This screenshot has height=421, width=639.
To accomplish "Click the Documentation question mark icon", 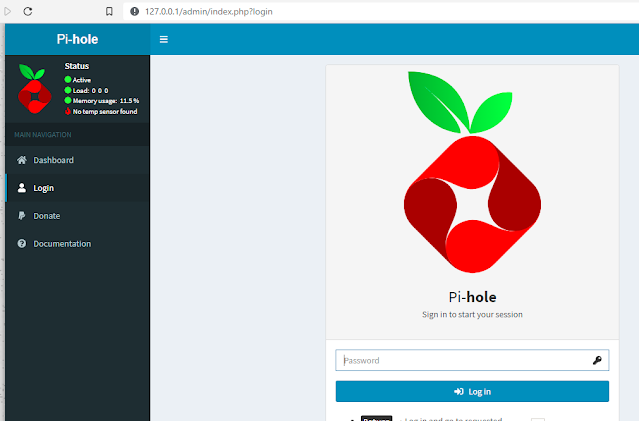I will (x=22, y=243).
